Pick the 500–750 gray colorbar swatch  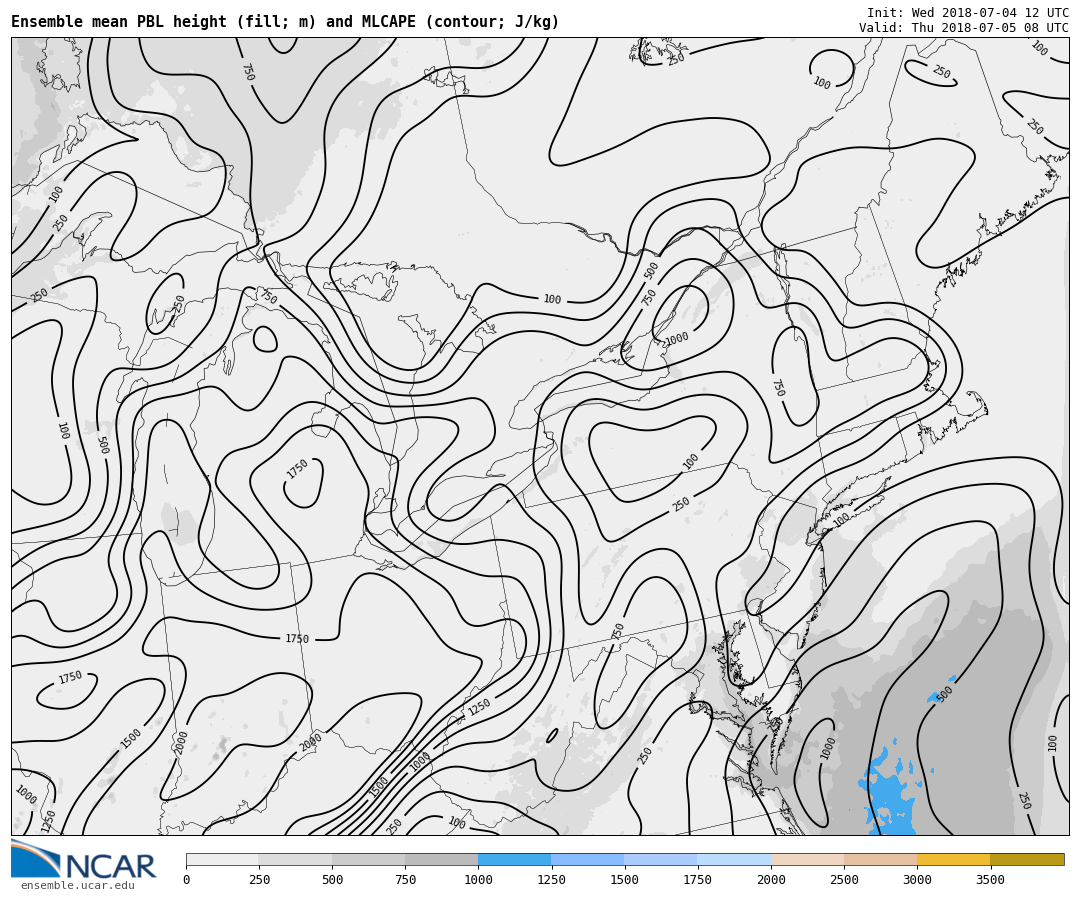tap(368, 859)
